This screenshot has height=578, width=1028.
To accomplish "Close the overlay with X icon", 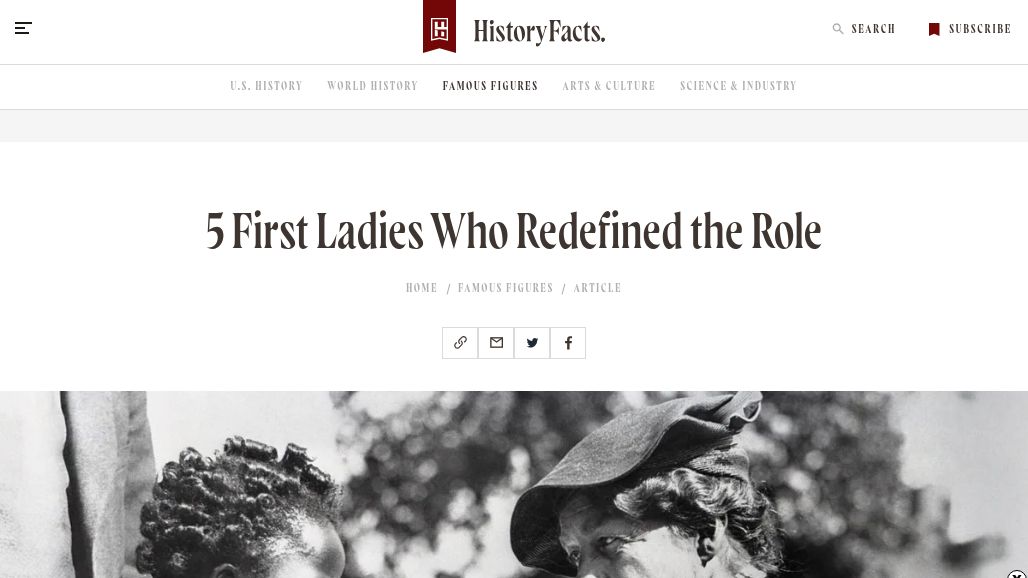I will [1017, 575].
